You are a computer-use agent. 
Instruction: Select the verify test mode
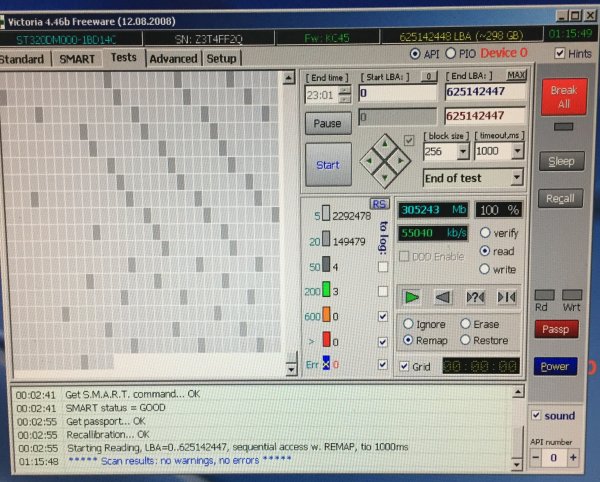[x=485, y=232]
